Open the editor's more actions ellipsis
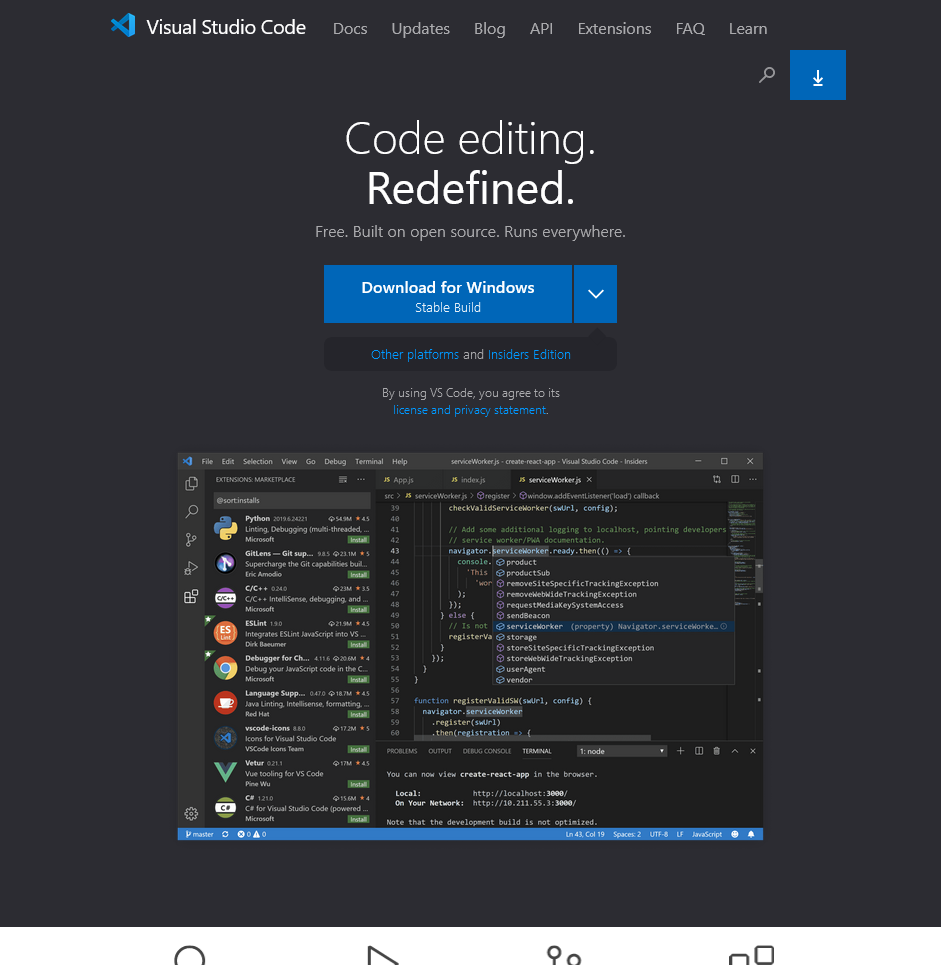This screenshot has width=941, height=965. pos(753,479)
